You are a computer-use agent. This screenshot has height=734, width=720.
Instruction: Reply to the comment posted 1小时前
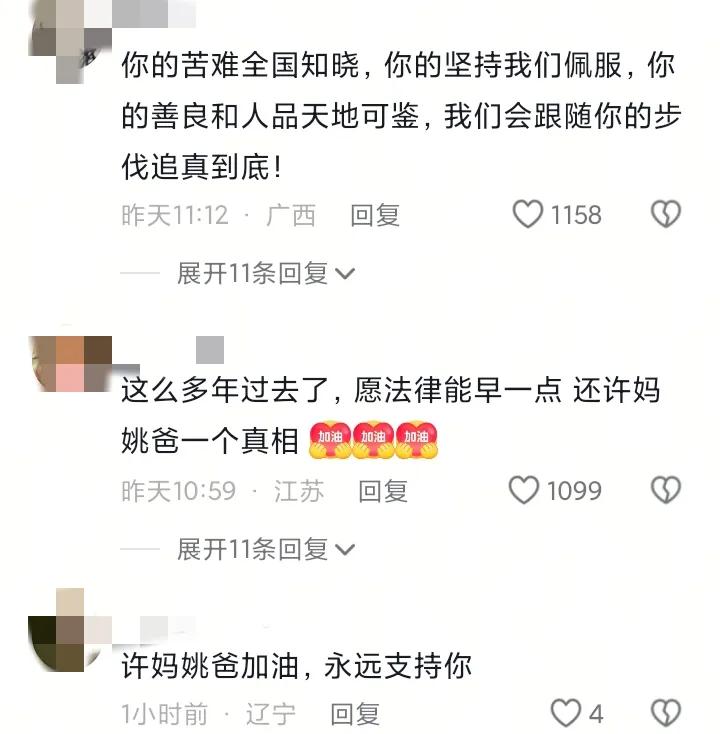click(355, 714)
